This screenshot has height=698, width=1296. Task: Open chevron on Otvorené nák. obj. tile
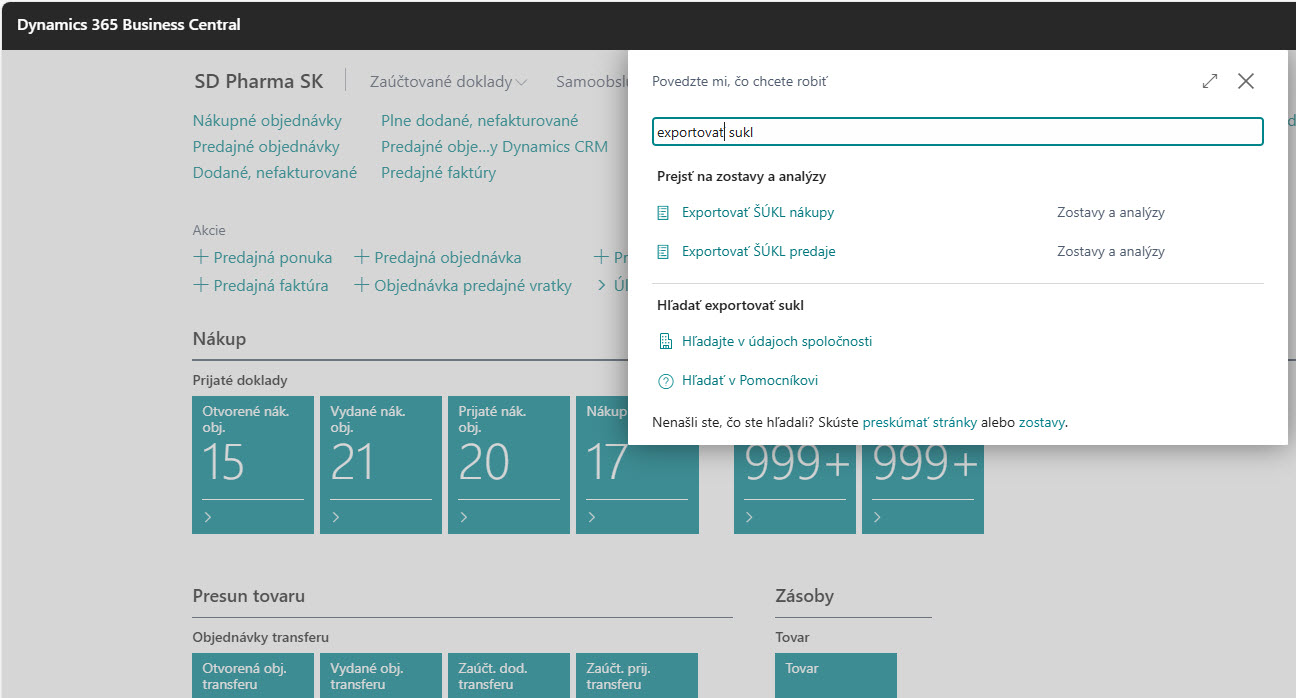[x=208, y=518]
